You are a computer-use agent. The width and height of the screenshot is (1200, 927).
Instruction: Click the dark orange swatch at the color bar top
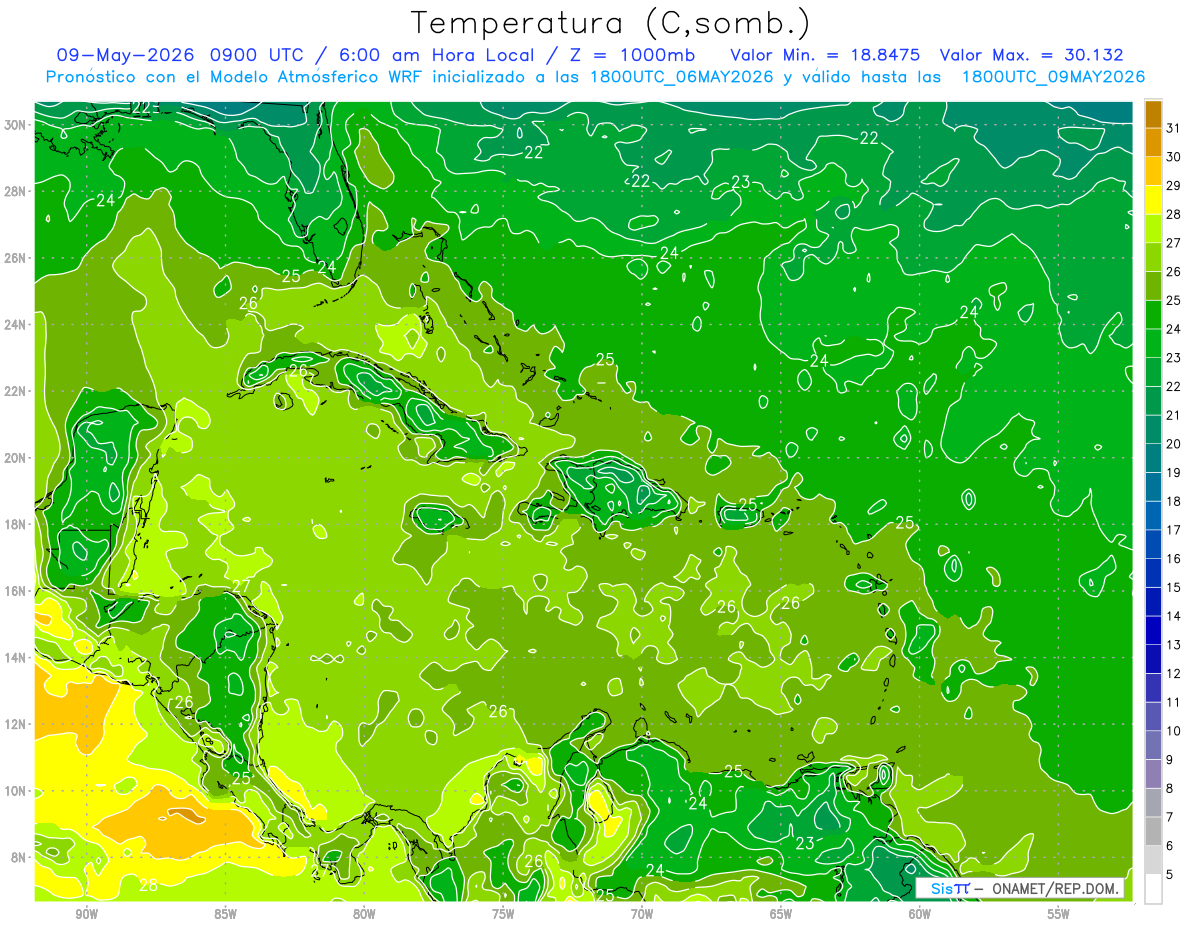(1153, 114)
